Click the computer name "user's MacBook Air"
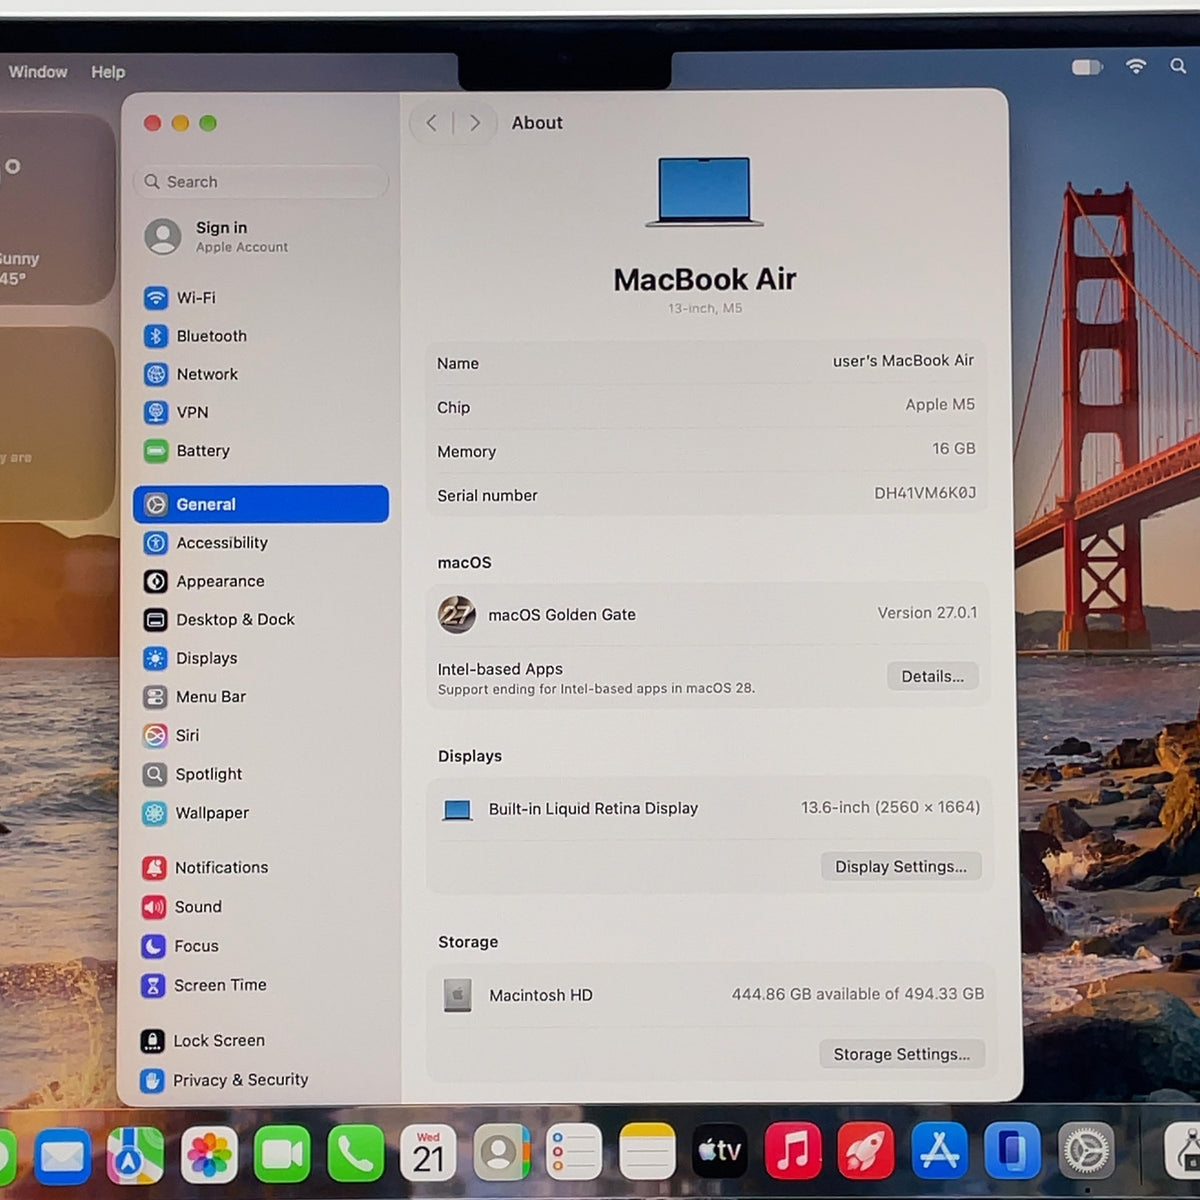This screenshot has width=1200, height=1200. click(903, 361)
